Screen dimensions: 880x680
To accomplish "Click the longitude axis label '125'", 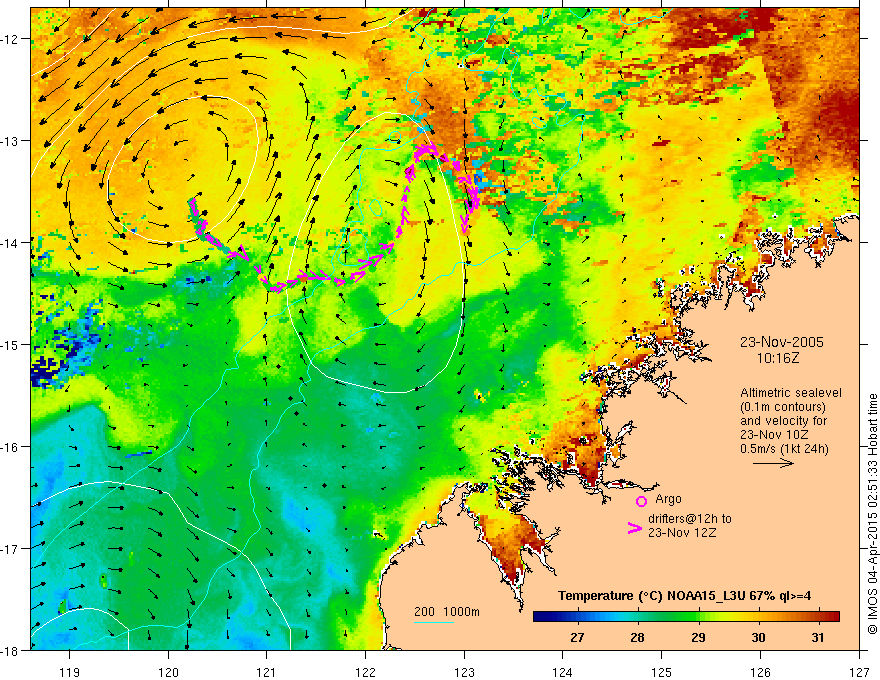I will tap(662, 672).
